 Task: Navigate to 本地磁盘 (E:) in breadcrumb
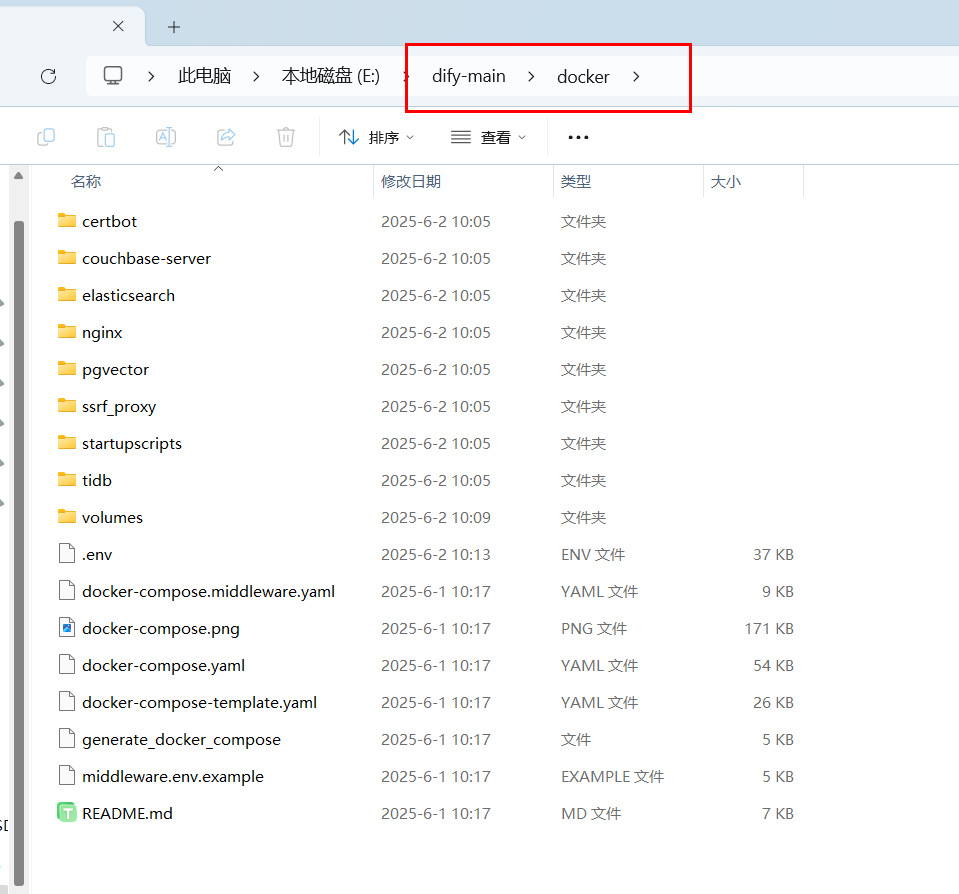pos(331,76)
